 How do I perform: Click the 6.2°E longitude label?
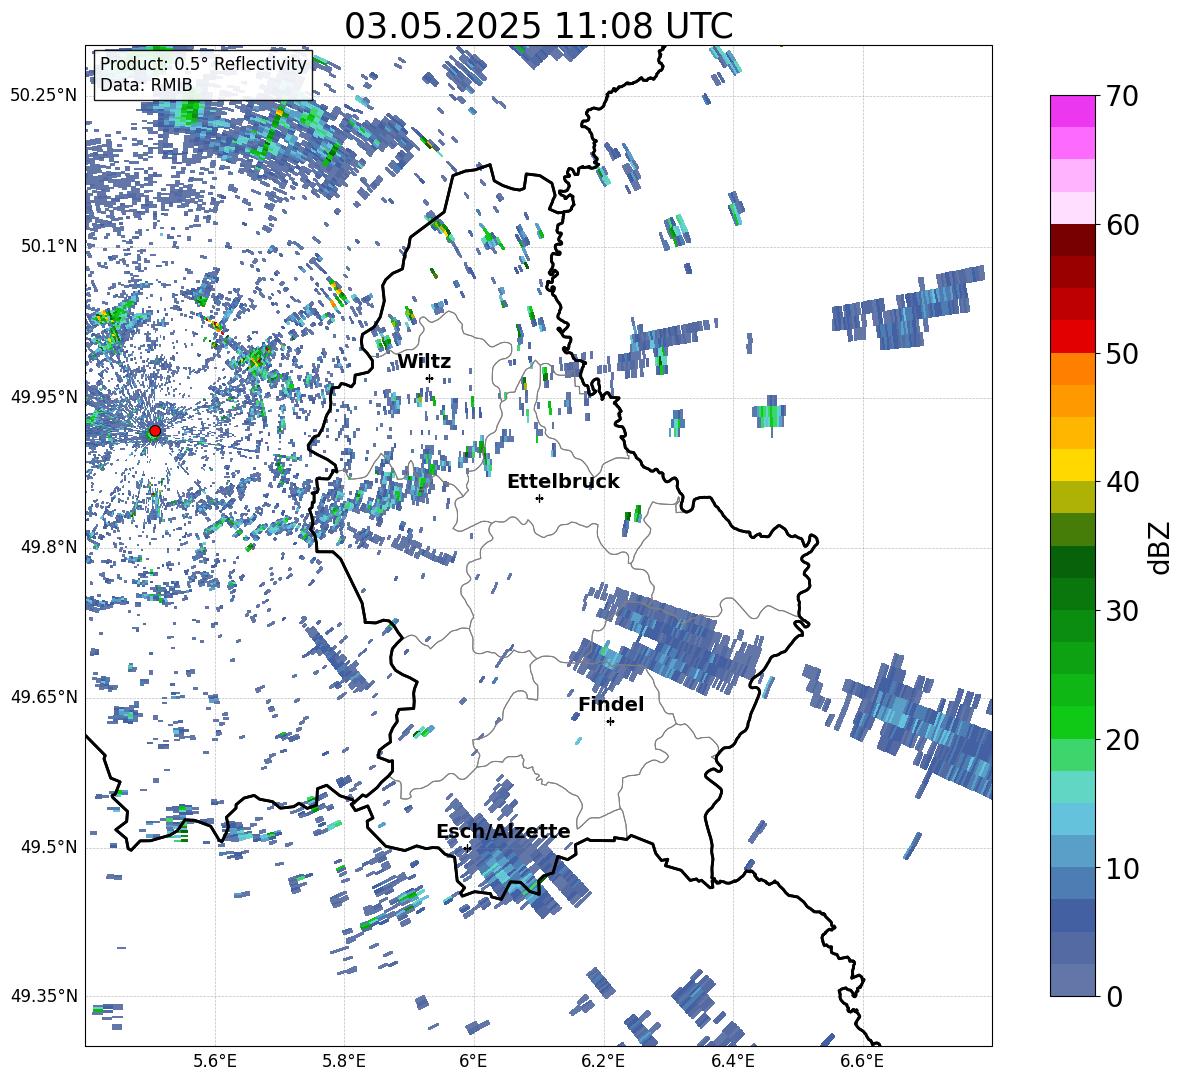point(603,1061)
